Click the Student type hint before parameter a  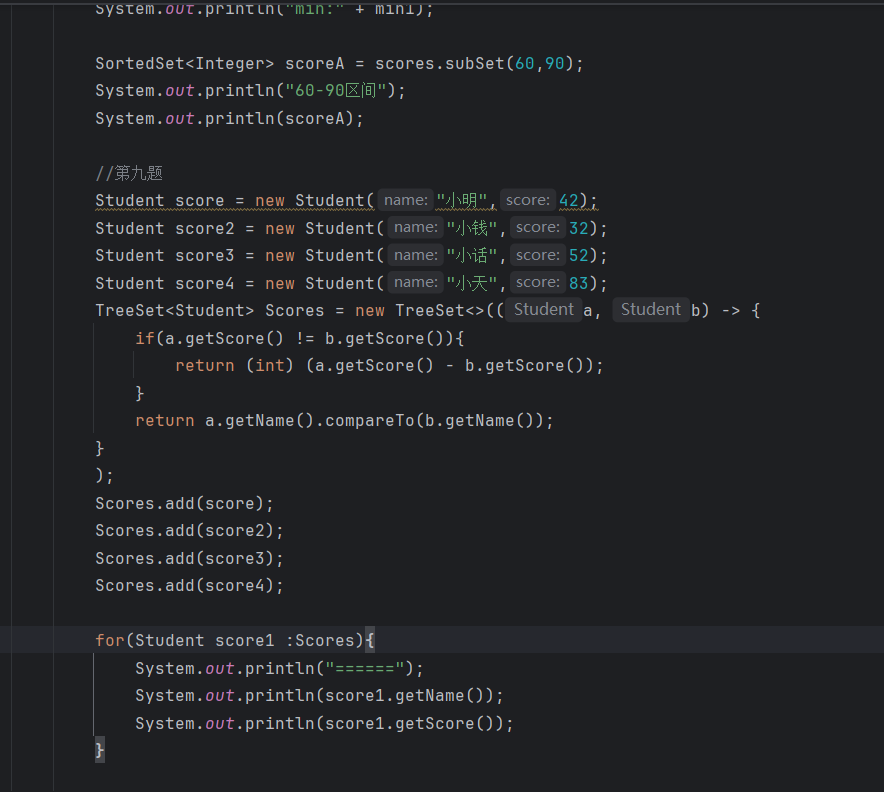click(x=543, y=310)
